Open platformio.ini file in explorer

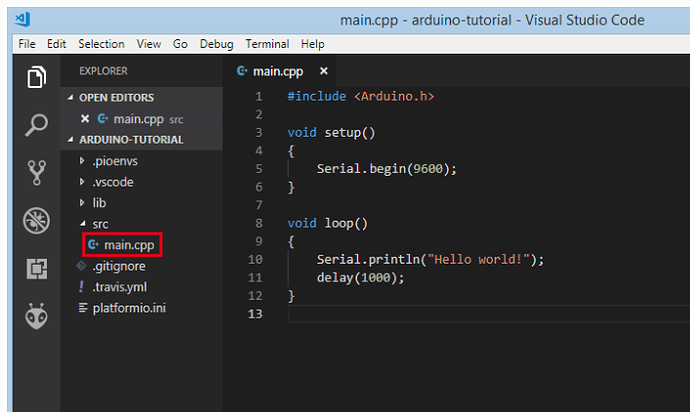(129, 308)
